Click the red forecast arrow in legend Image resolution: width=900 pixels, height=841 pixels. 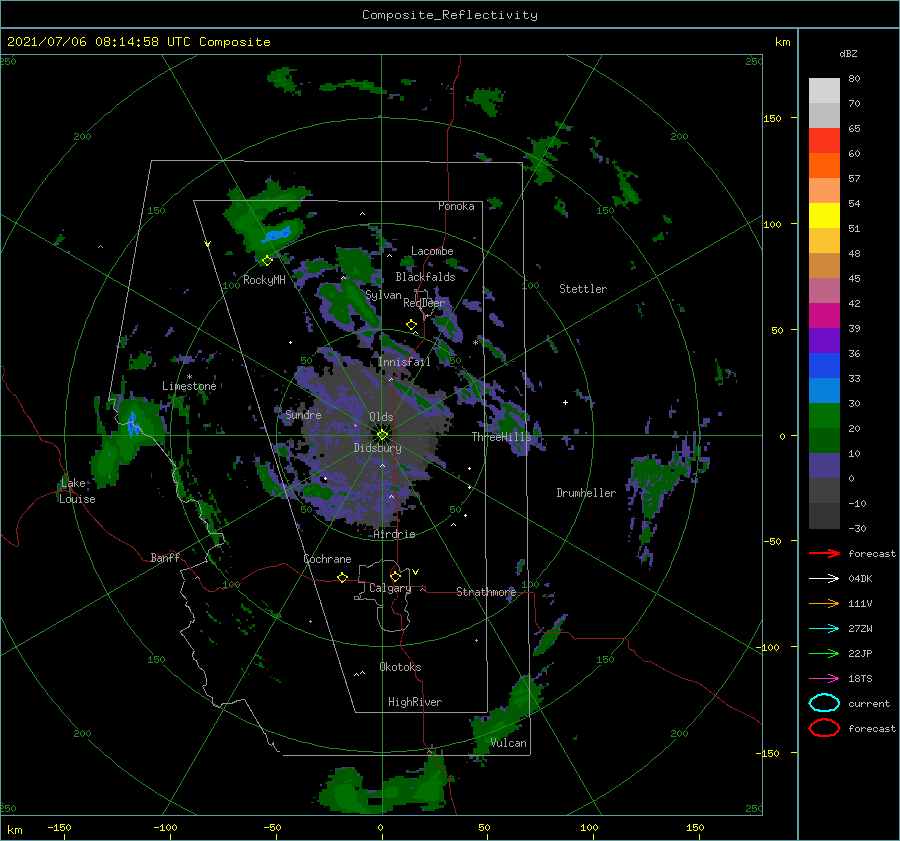[824, 553]
